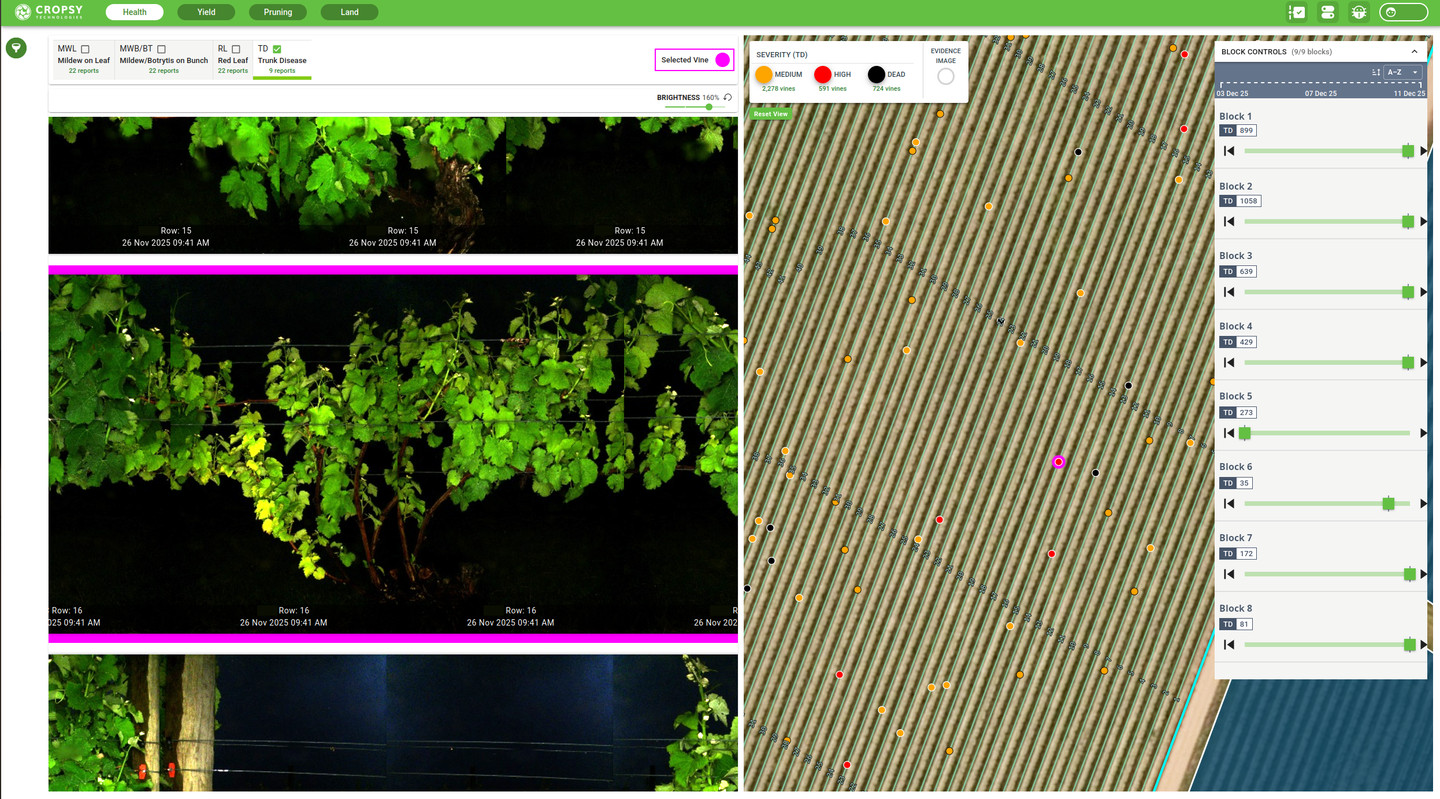Open the task checklist icon
The width and height of the screenshot is (1440, 799).
tap(1297, 12)
